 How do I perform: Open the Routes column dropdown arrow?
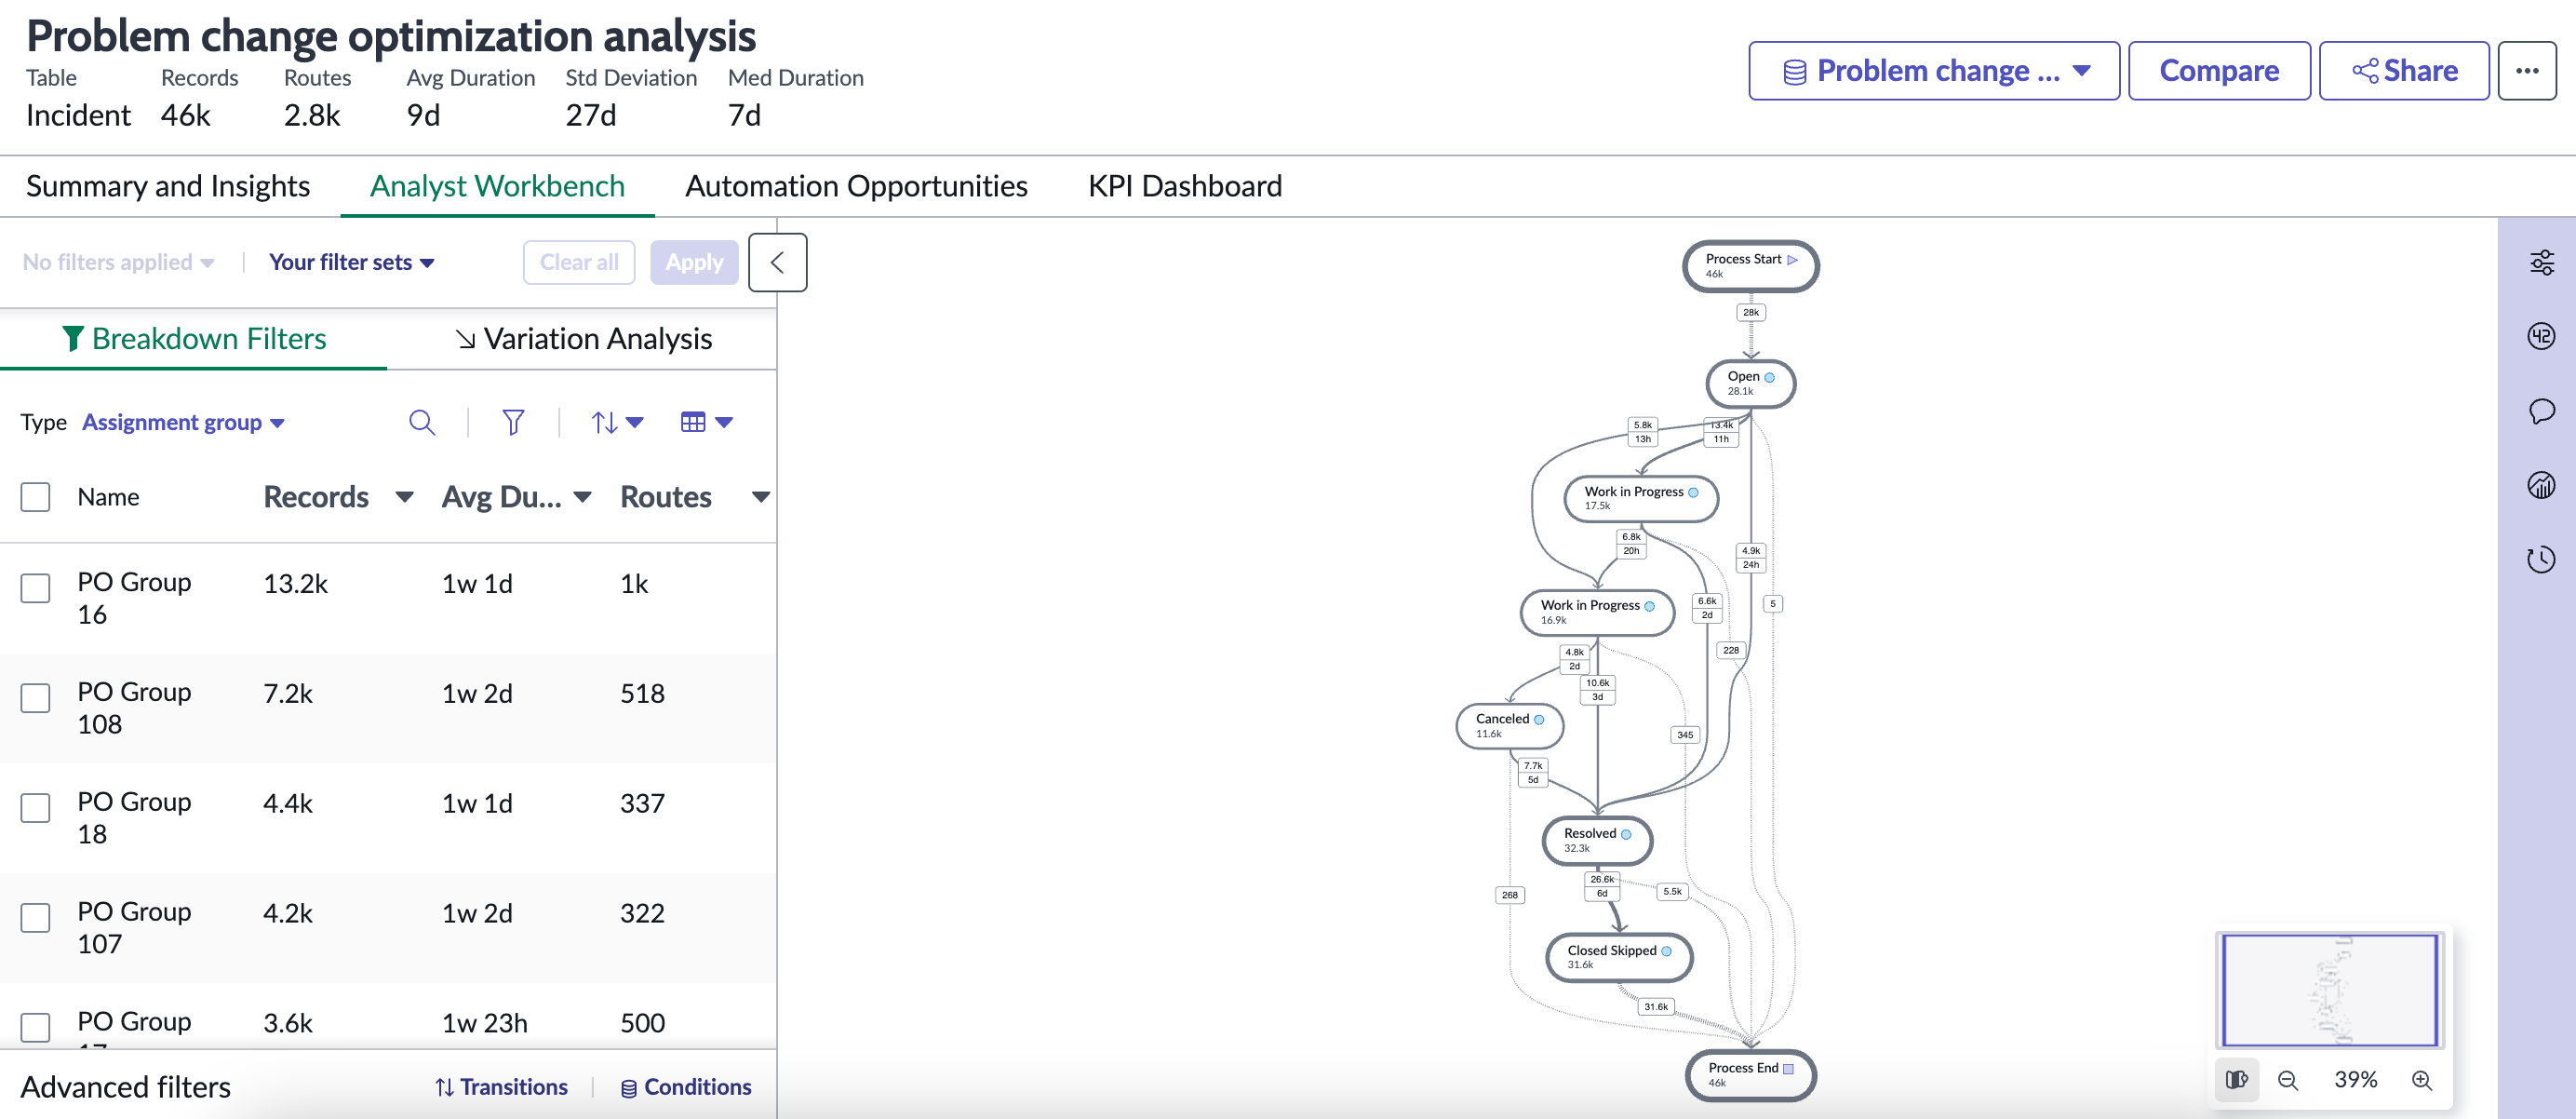point(760,497)
